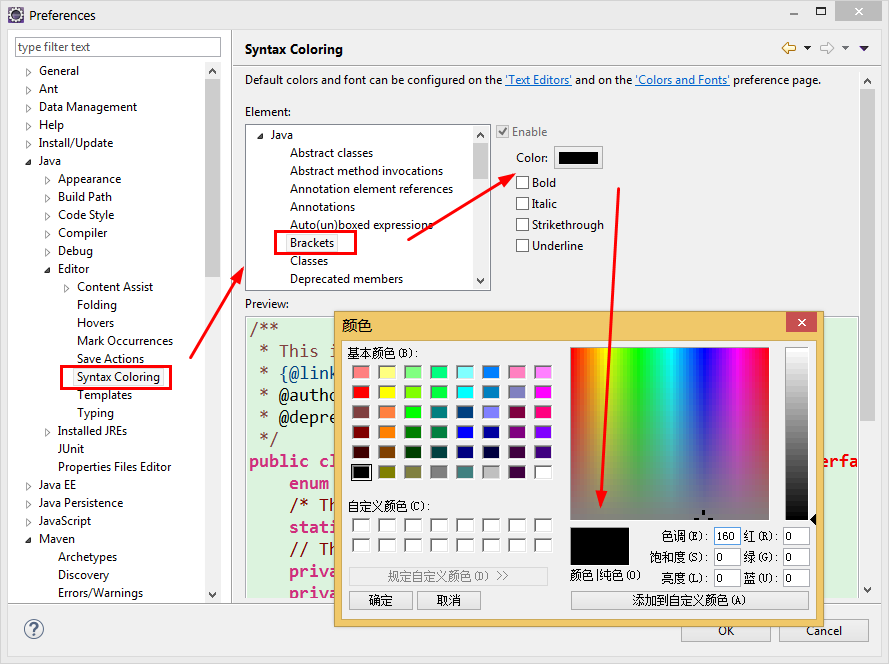Toggle the Enable checkbox
The height and width of the screenshot is (664, 889).
point(502,132)
